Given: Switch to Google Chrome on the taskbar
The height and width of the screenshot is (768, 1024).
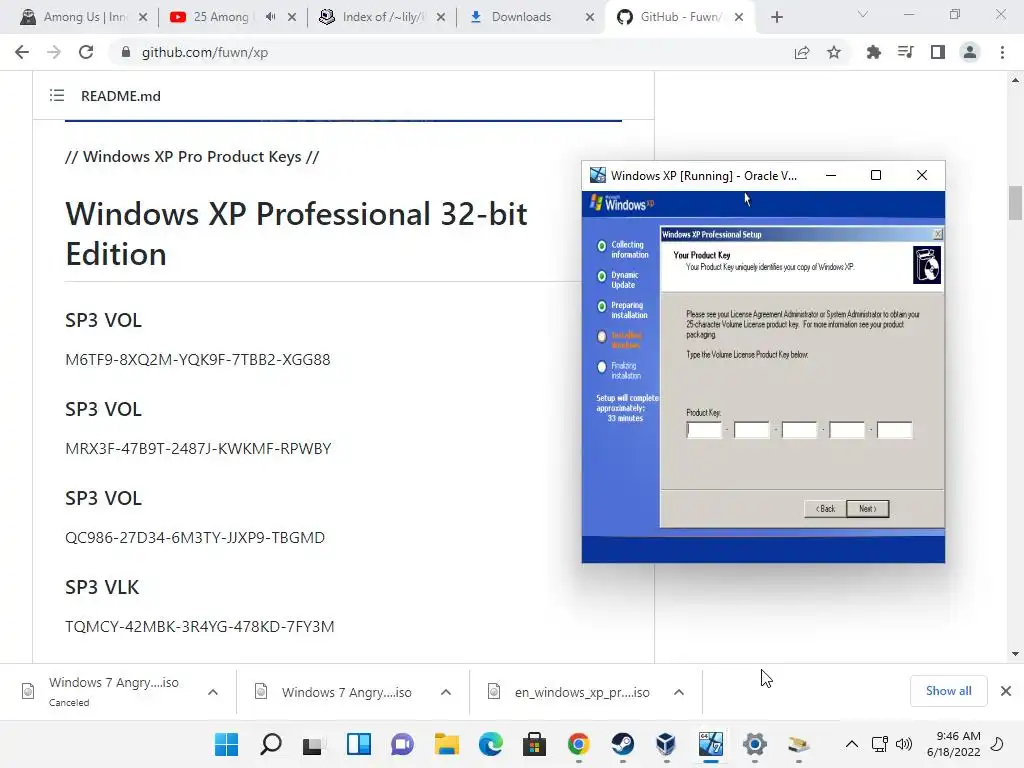Looking at the screenshot, I should [x=579, y=744].
